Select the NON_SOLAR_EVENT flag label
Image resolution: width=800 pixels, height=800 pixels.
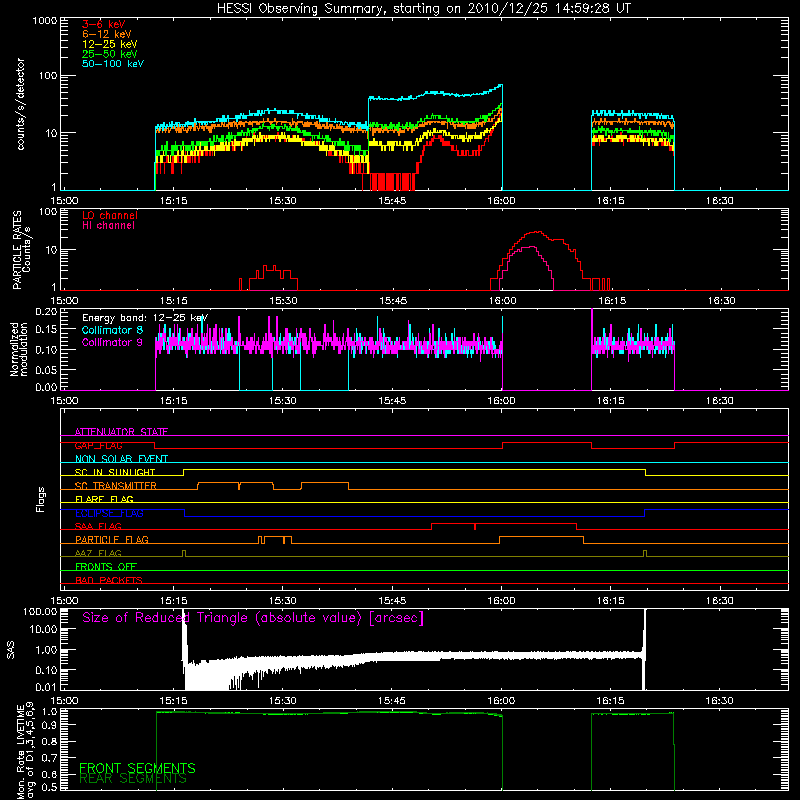pyautogui.click(x=121, y=459)
